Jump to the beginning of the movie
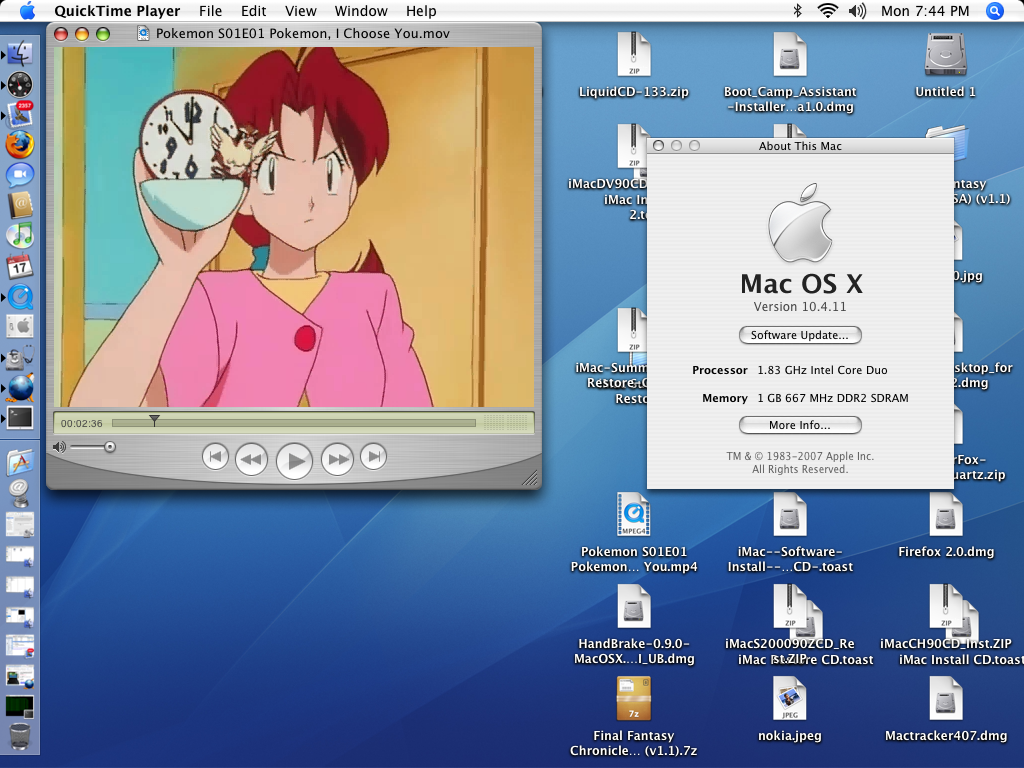This screenshot has height=768, width=1024. click(215, 457)
